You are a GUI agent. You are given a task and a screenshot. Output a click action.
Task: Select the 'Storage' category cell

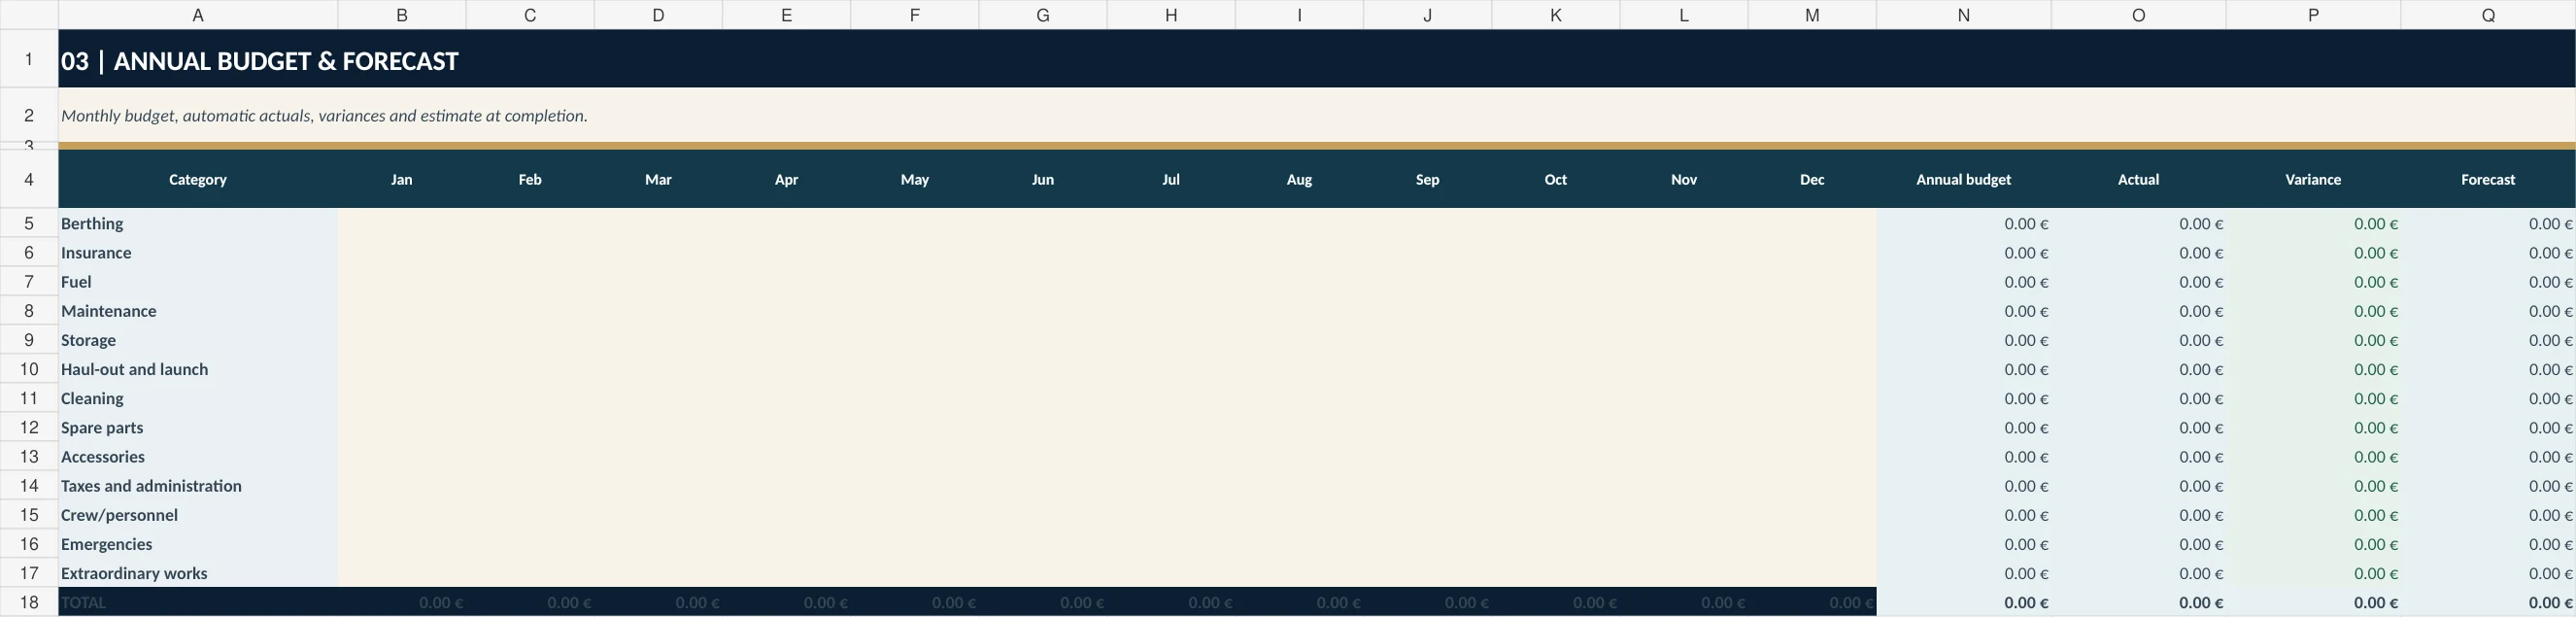click(x=198, y=340)
